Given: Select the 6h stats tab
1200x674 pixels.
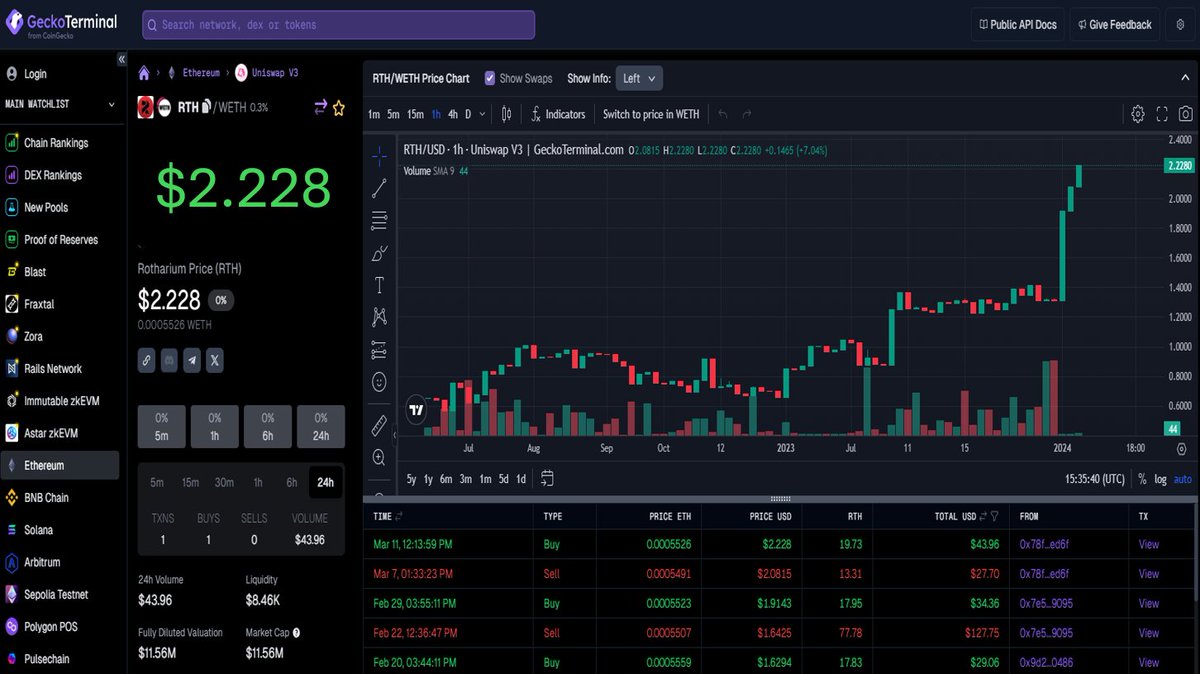Looking at the screenshot, I should pos(291,482).
